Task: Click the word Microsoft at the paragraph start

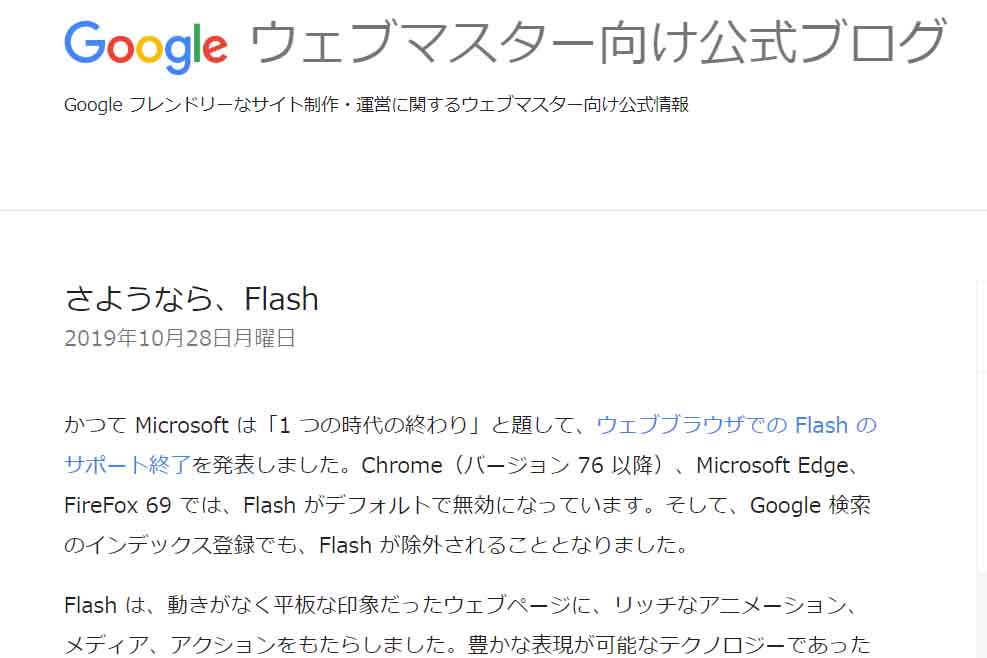Action: [x=182, y=425]
